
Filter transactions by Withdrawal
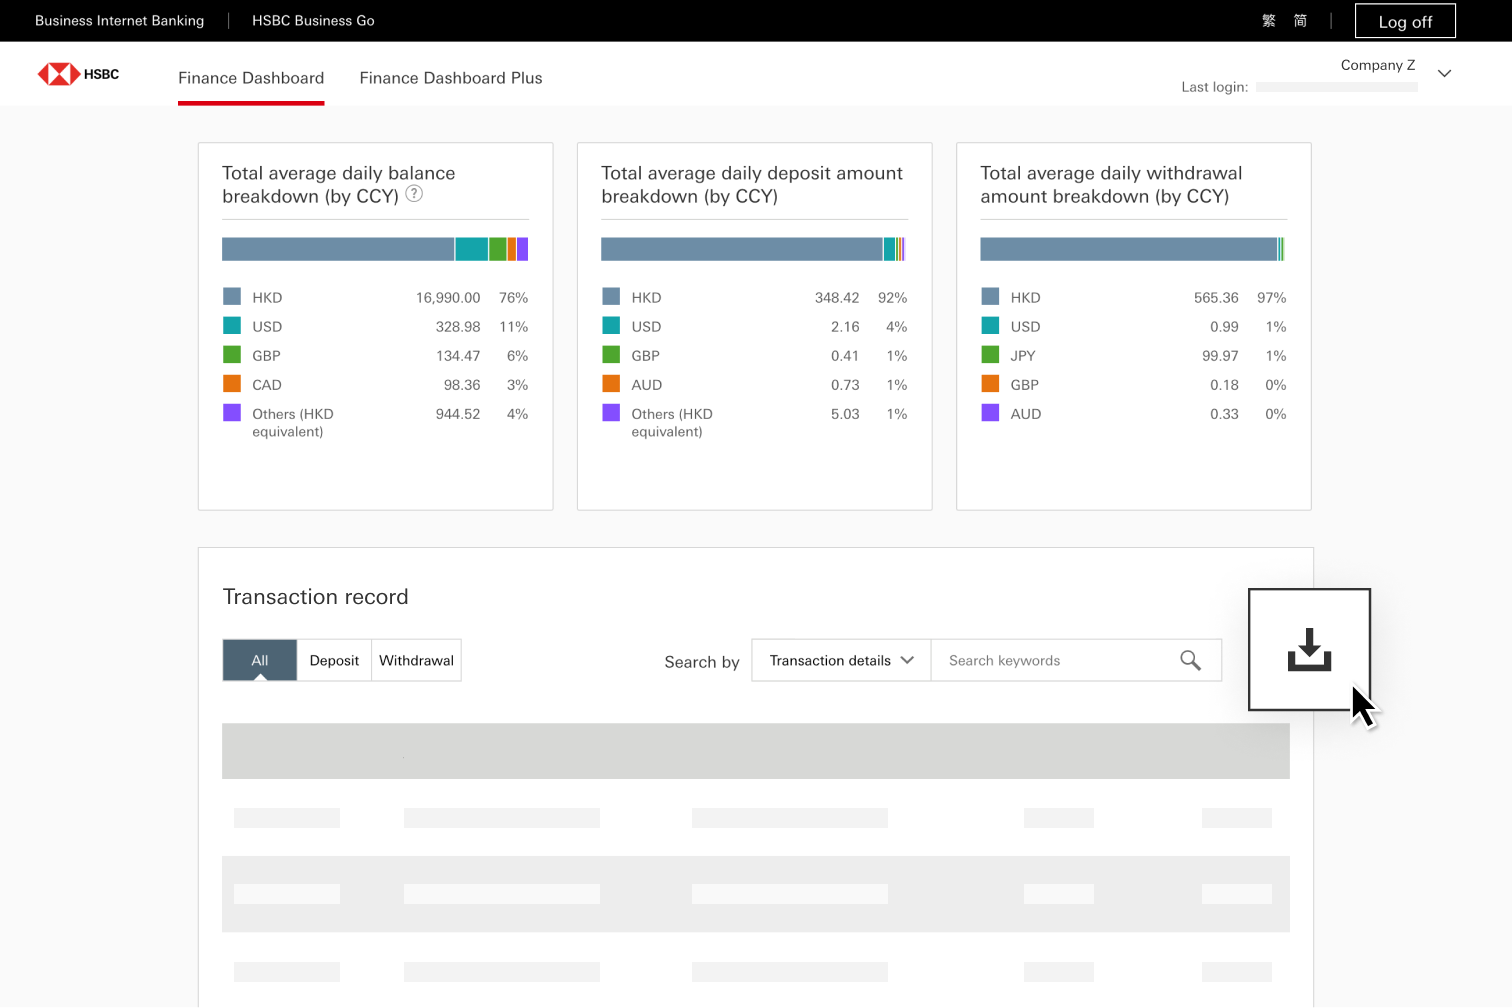click(x=416, y=661)
